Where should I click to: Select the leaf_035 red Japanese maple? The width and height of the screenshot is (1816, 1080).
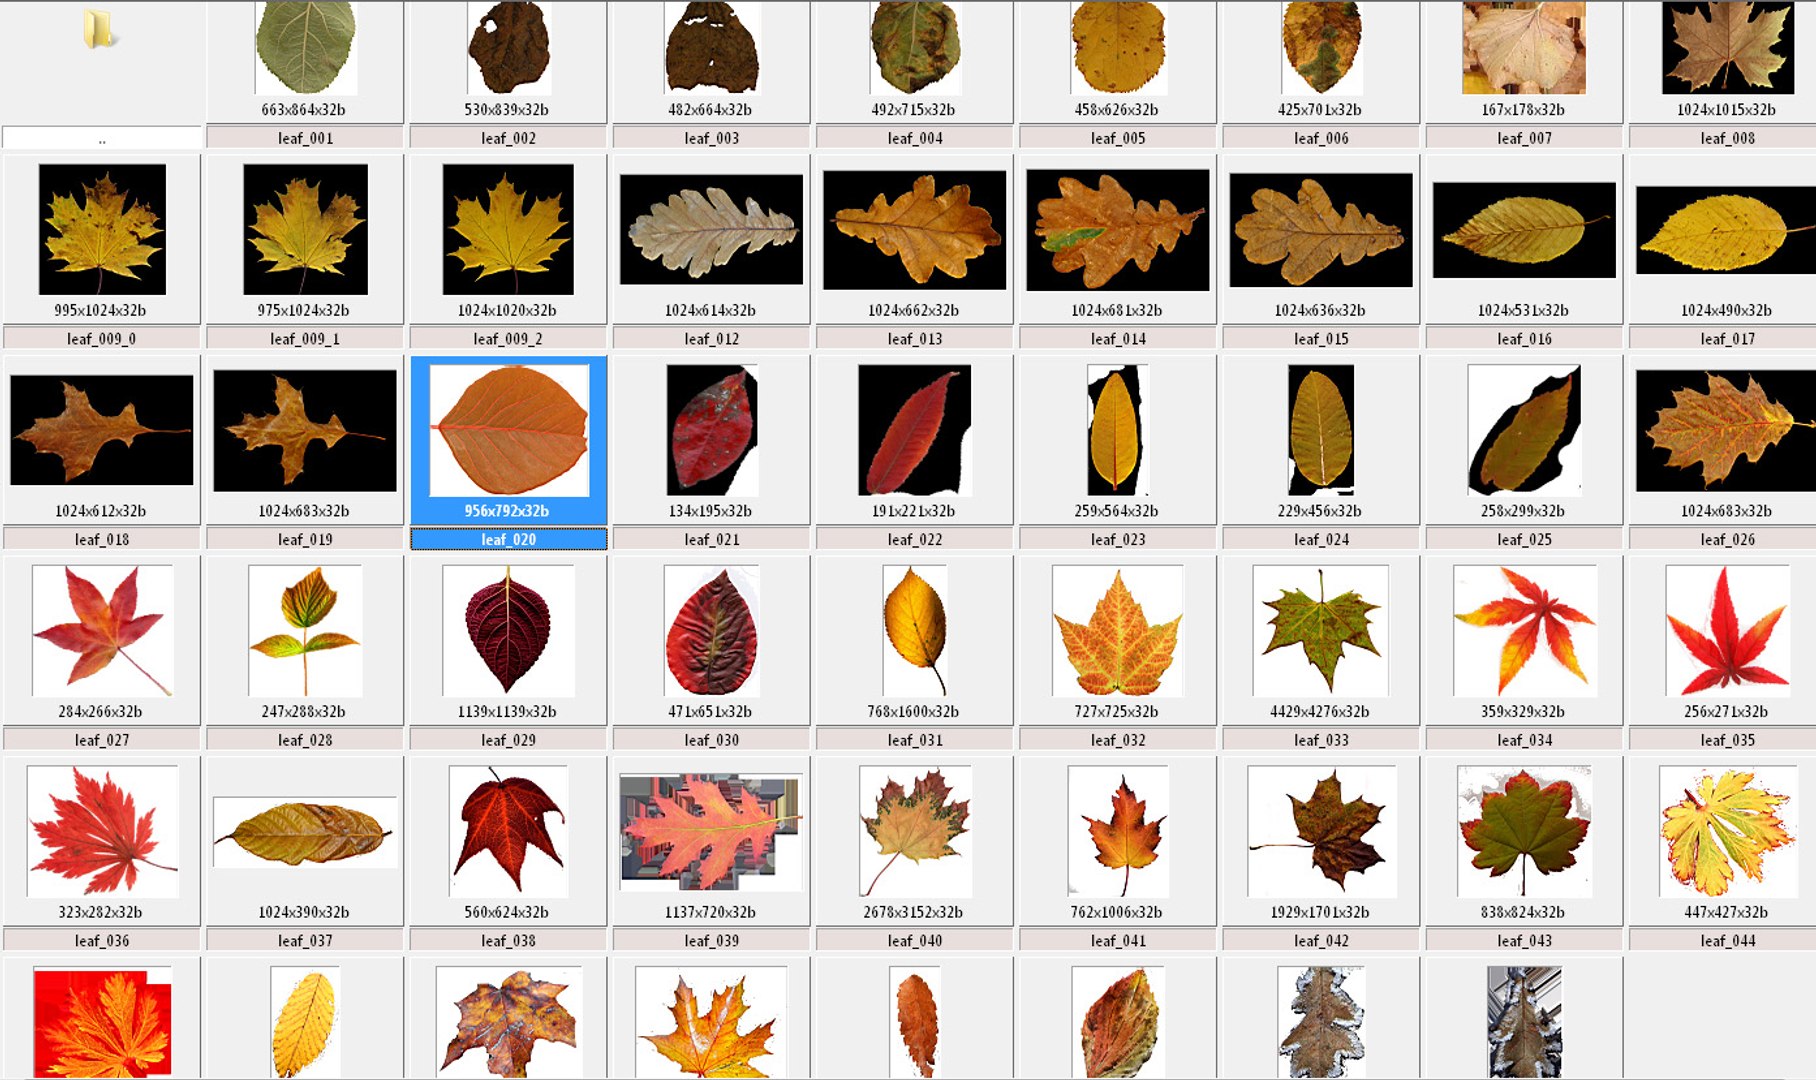click(1727, 630)
